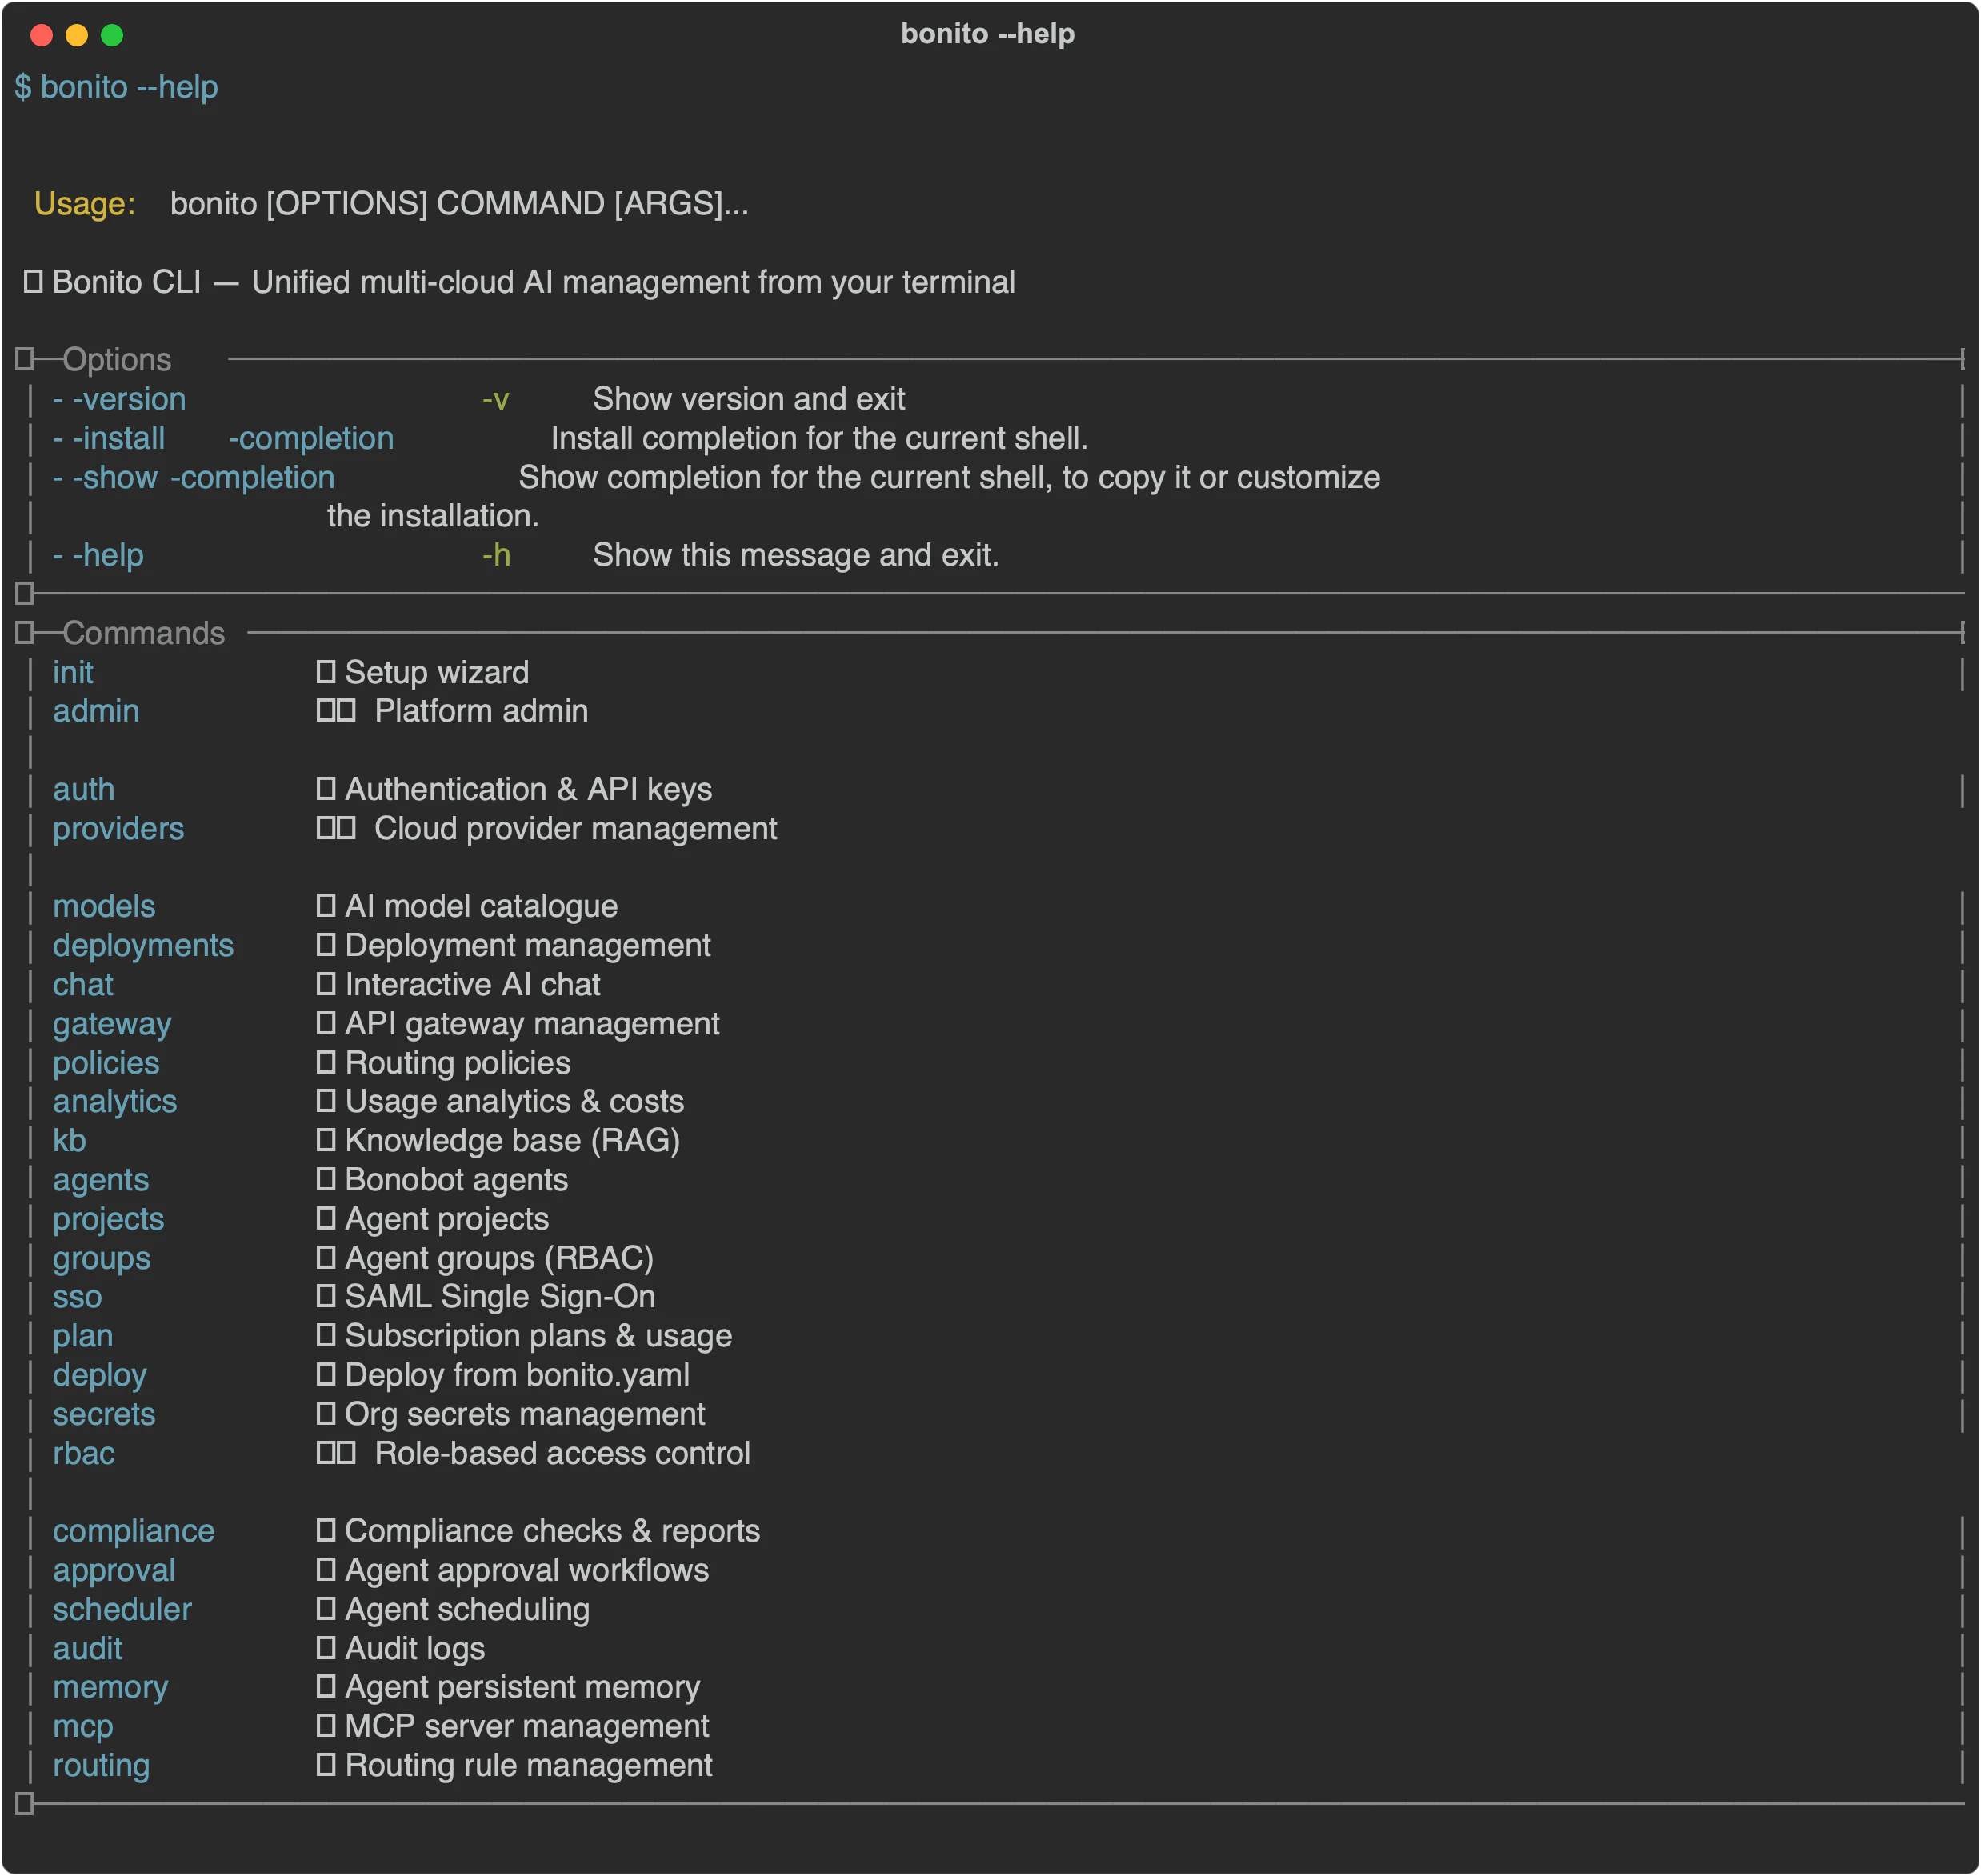Viewport: 1981px width, 1876px height.
Task: Click the prompt line bonito --help
Action: [x=116, y=87]
